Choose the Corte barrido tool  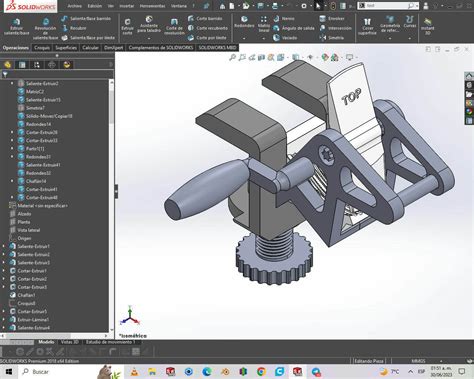coord(205,19)
